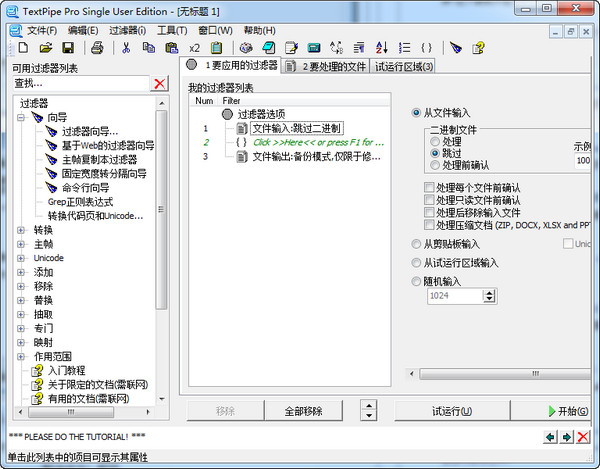Switch to the 2 要处理的文件 tab
This screenshot has height=469, width=600.
click(326, 67)
